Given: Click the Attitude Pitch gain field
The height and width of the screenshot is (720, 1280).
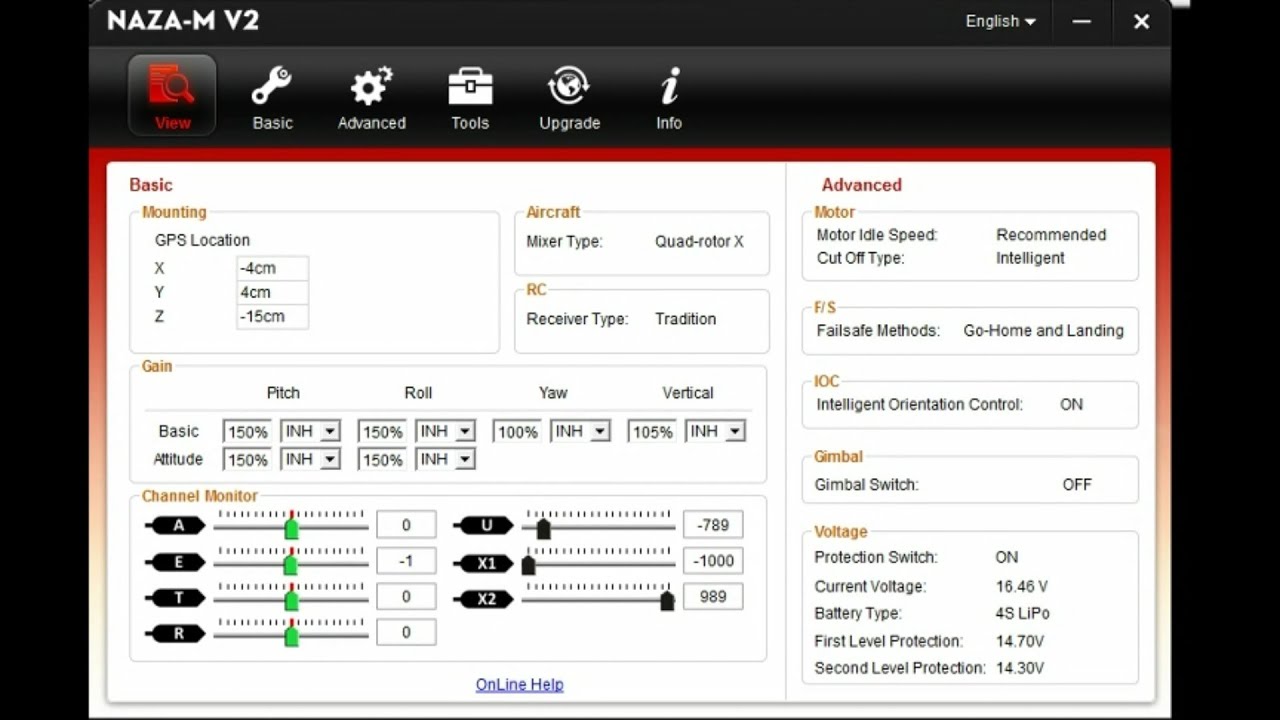Looking at the screenshot, I should click(247, 460).
